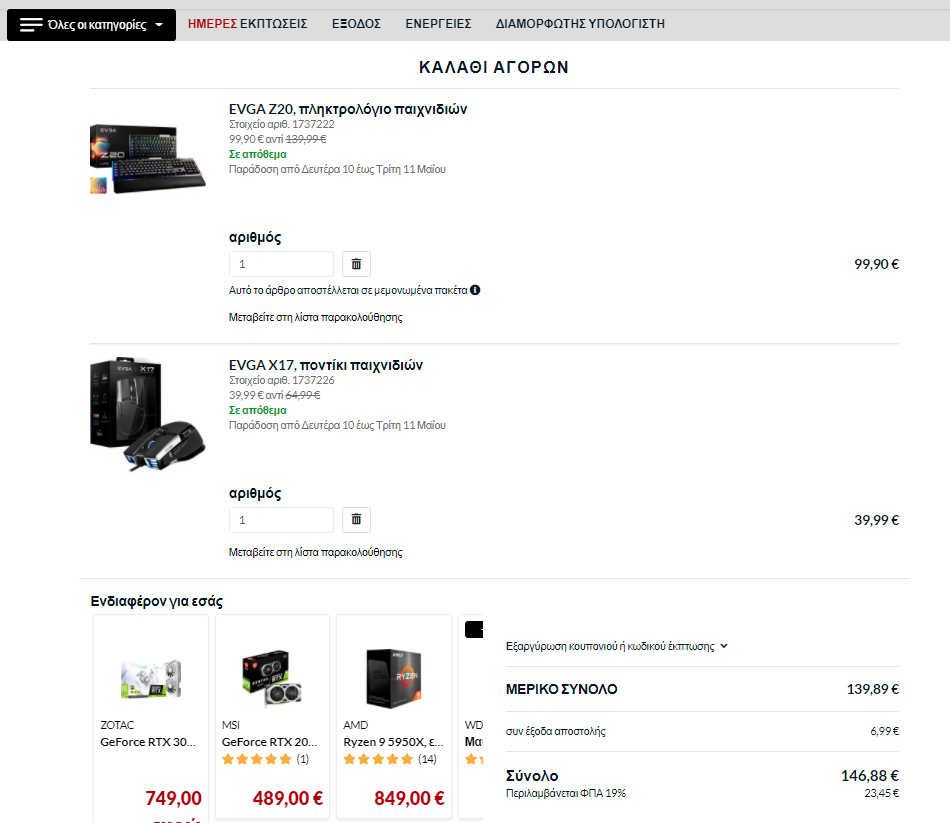Image resolution: width=950 pixels, height=823 pixels.
Task: Click quantity field for EVGA X17 mouse
Action: 281,520
